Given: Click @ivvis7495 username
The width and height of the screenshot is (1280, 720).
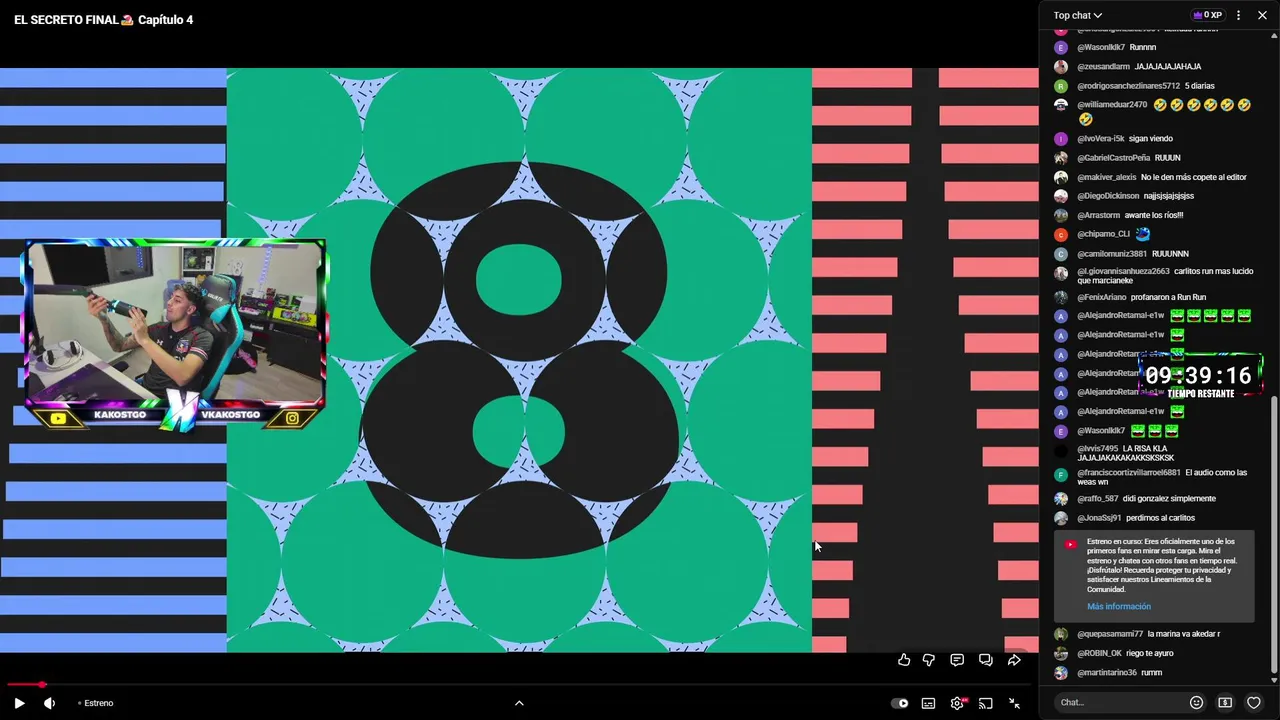Looking at the screenshot, I should pos(1097,449).
